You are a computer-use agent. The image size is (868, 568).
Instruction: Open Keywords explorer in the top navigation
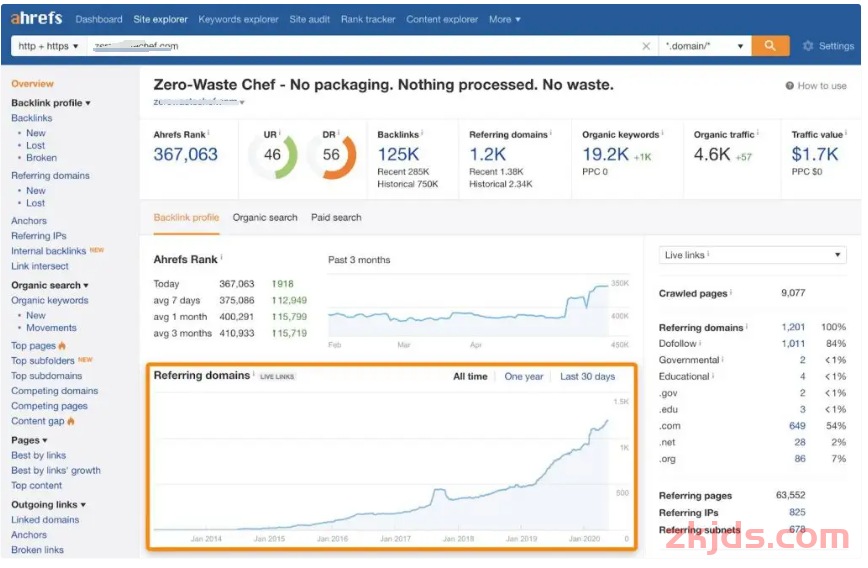240,19
